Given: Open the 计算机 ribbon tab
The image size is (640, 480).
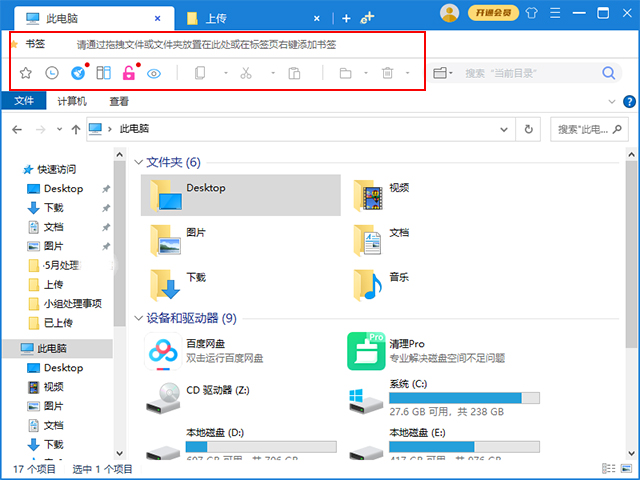Looking at the screenshot, I should [x=72, y=101].
